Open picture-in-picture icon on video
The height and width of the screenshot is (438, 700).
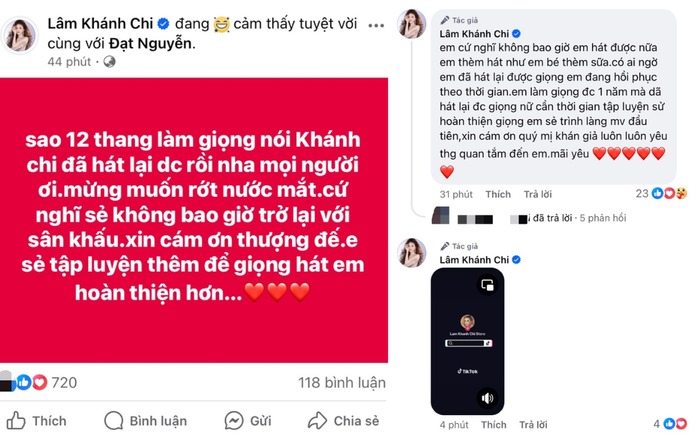487,284
